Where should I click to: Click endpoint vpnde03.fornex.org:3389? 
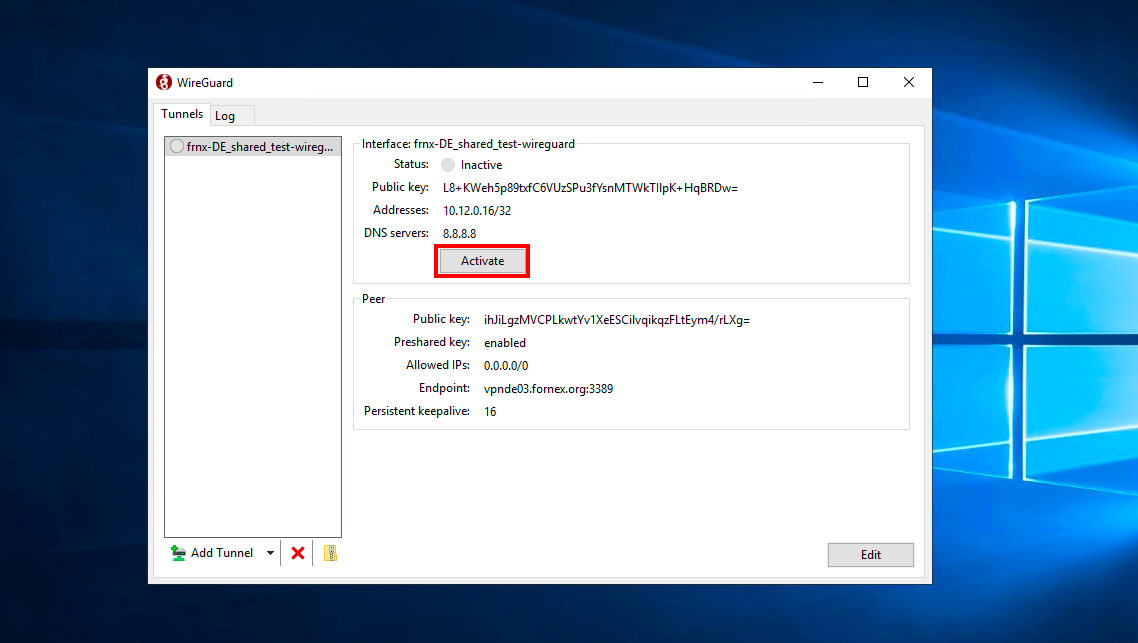(x=548, y=389)
